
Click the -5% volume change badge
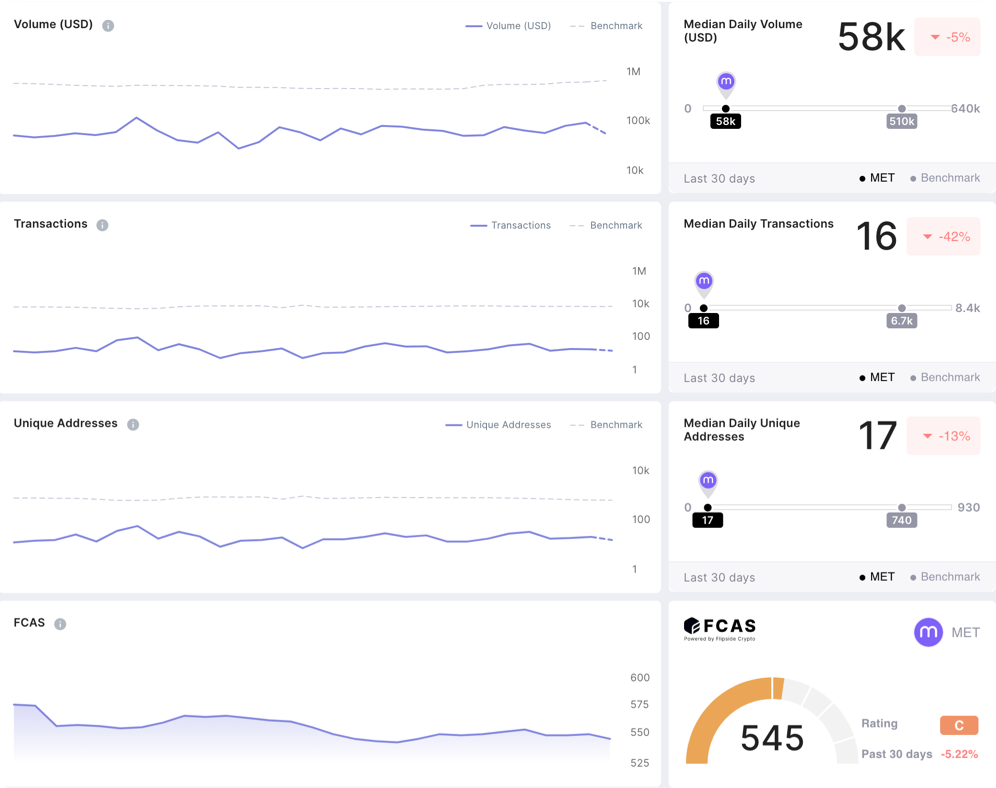click(x=946, y=37)
